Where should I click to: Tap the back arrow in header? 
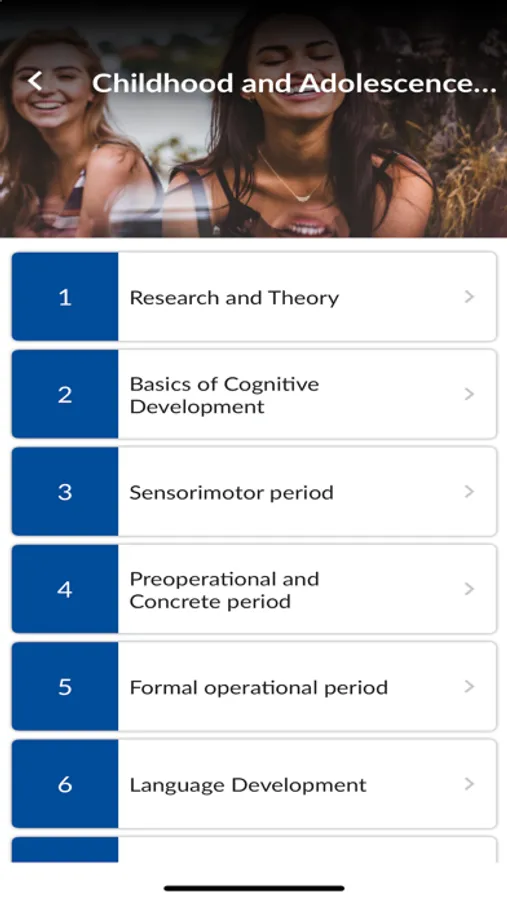point(34,81)
